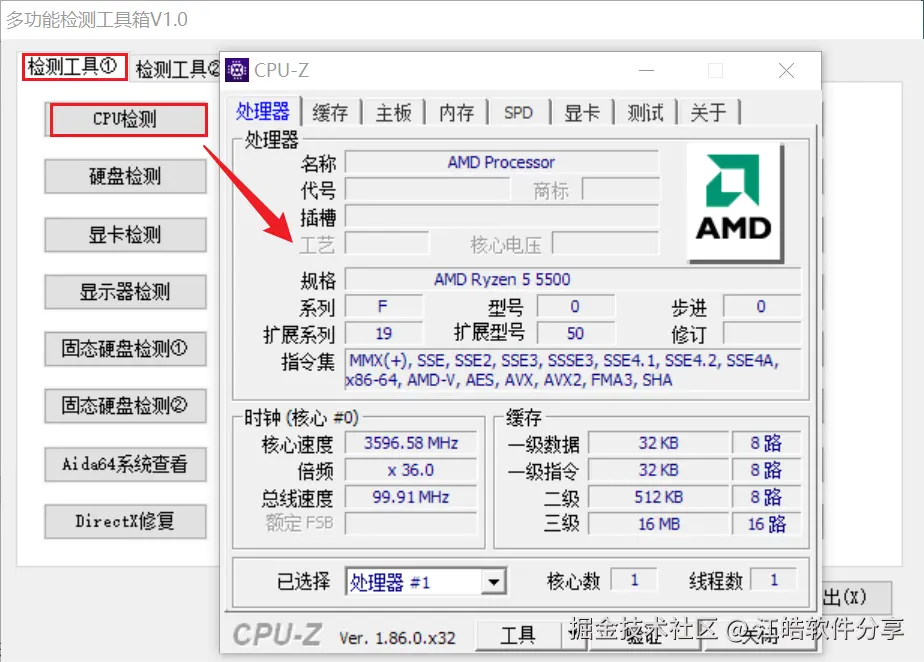Click the 显示器检测 button
The image size is (924, 662).
[x=126, y=292]
